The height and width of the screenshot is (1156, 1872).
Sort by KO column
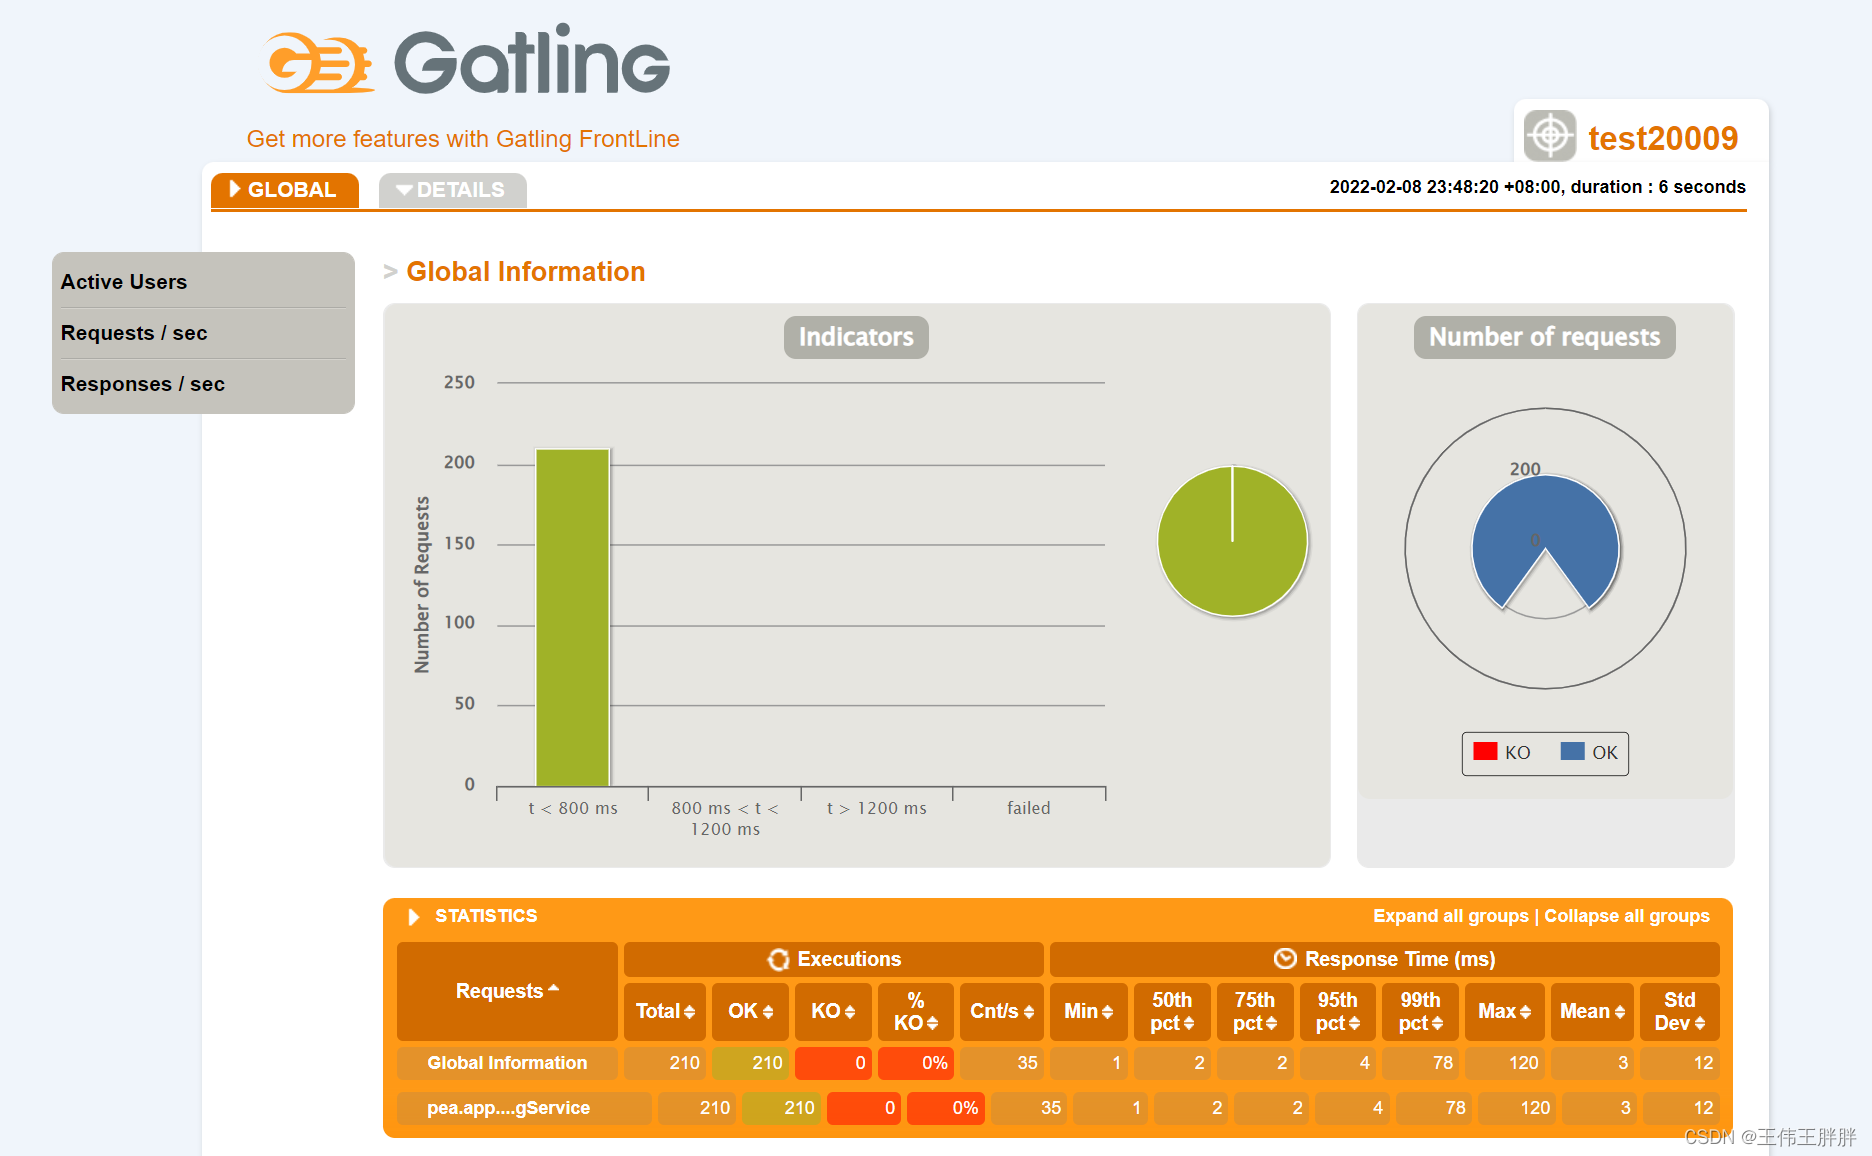pos(833,1011)
